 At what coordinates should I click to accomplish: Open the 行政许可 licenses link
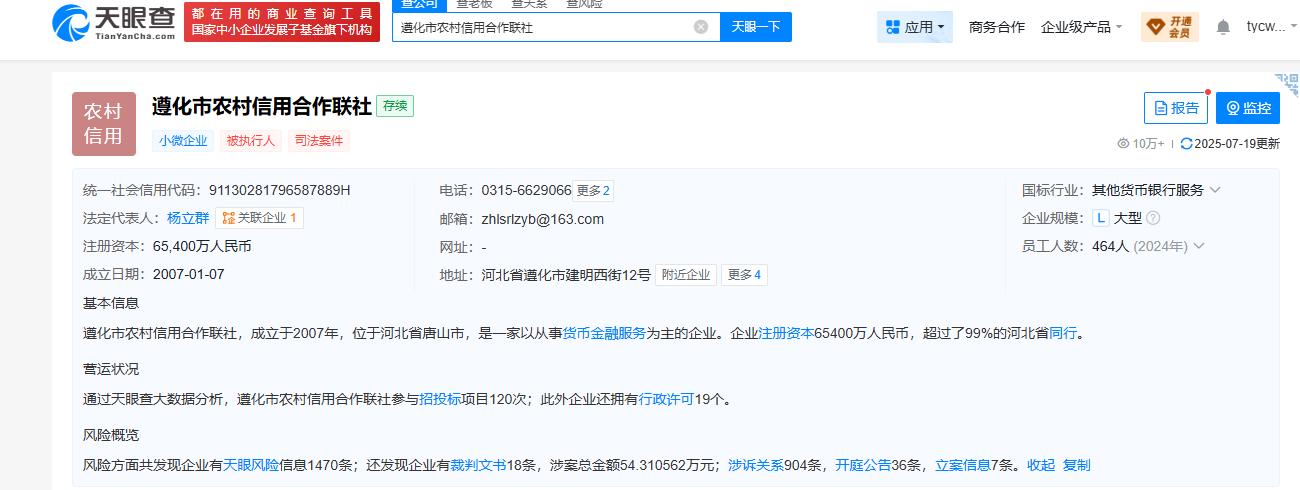pos(667,399)
